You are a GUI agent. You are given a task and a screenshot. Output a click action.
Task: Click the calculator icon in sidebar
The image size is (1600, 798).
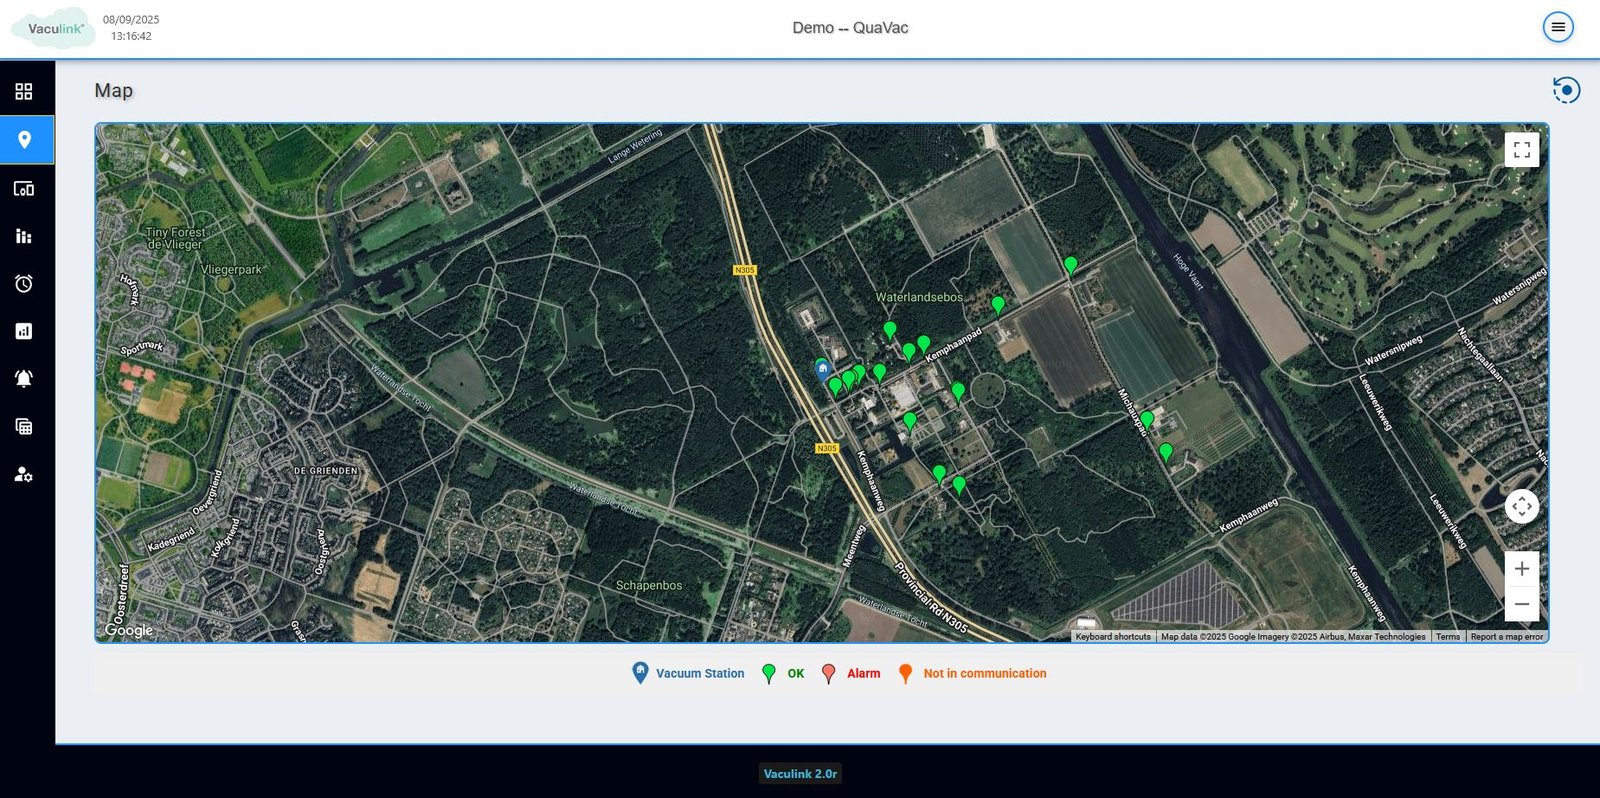tap(24, 427)
